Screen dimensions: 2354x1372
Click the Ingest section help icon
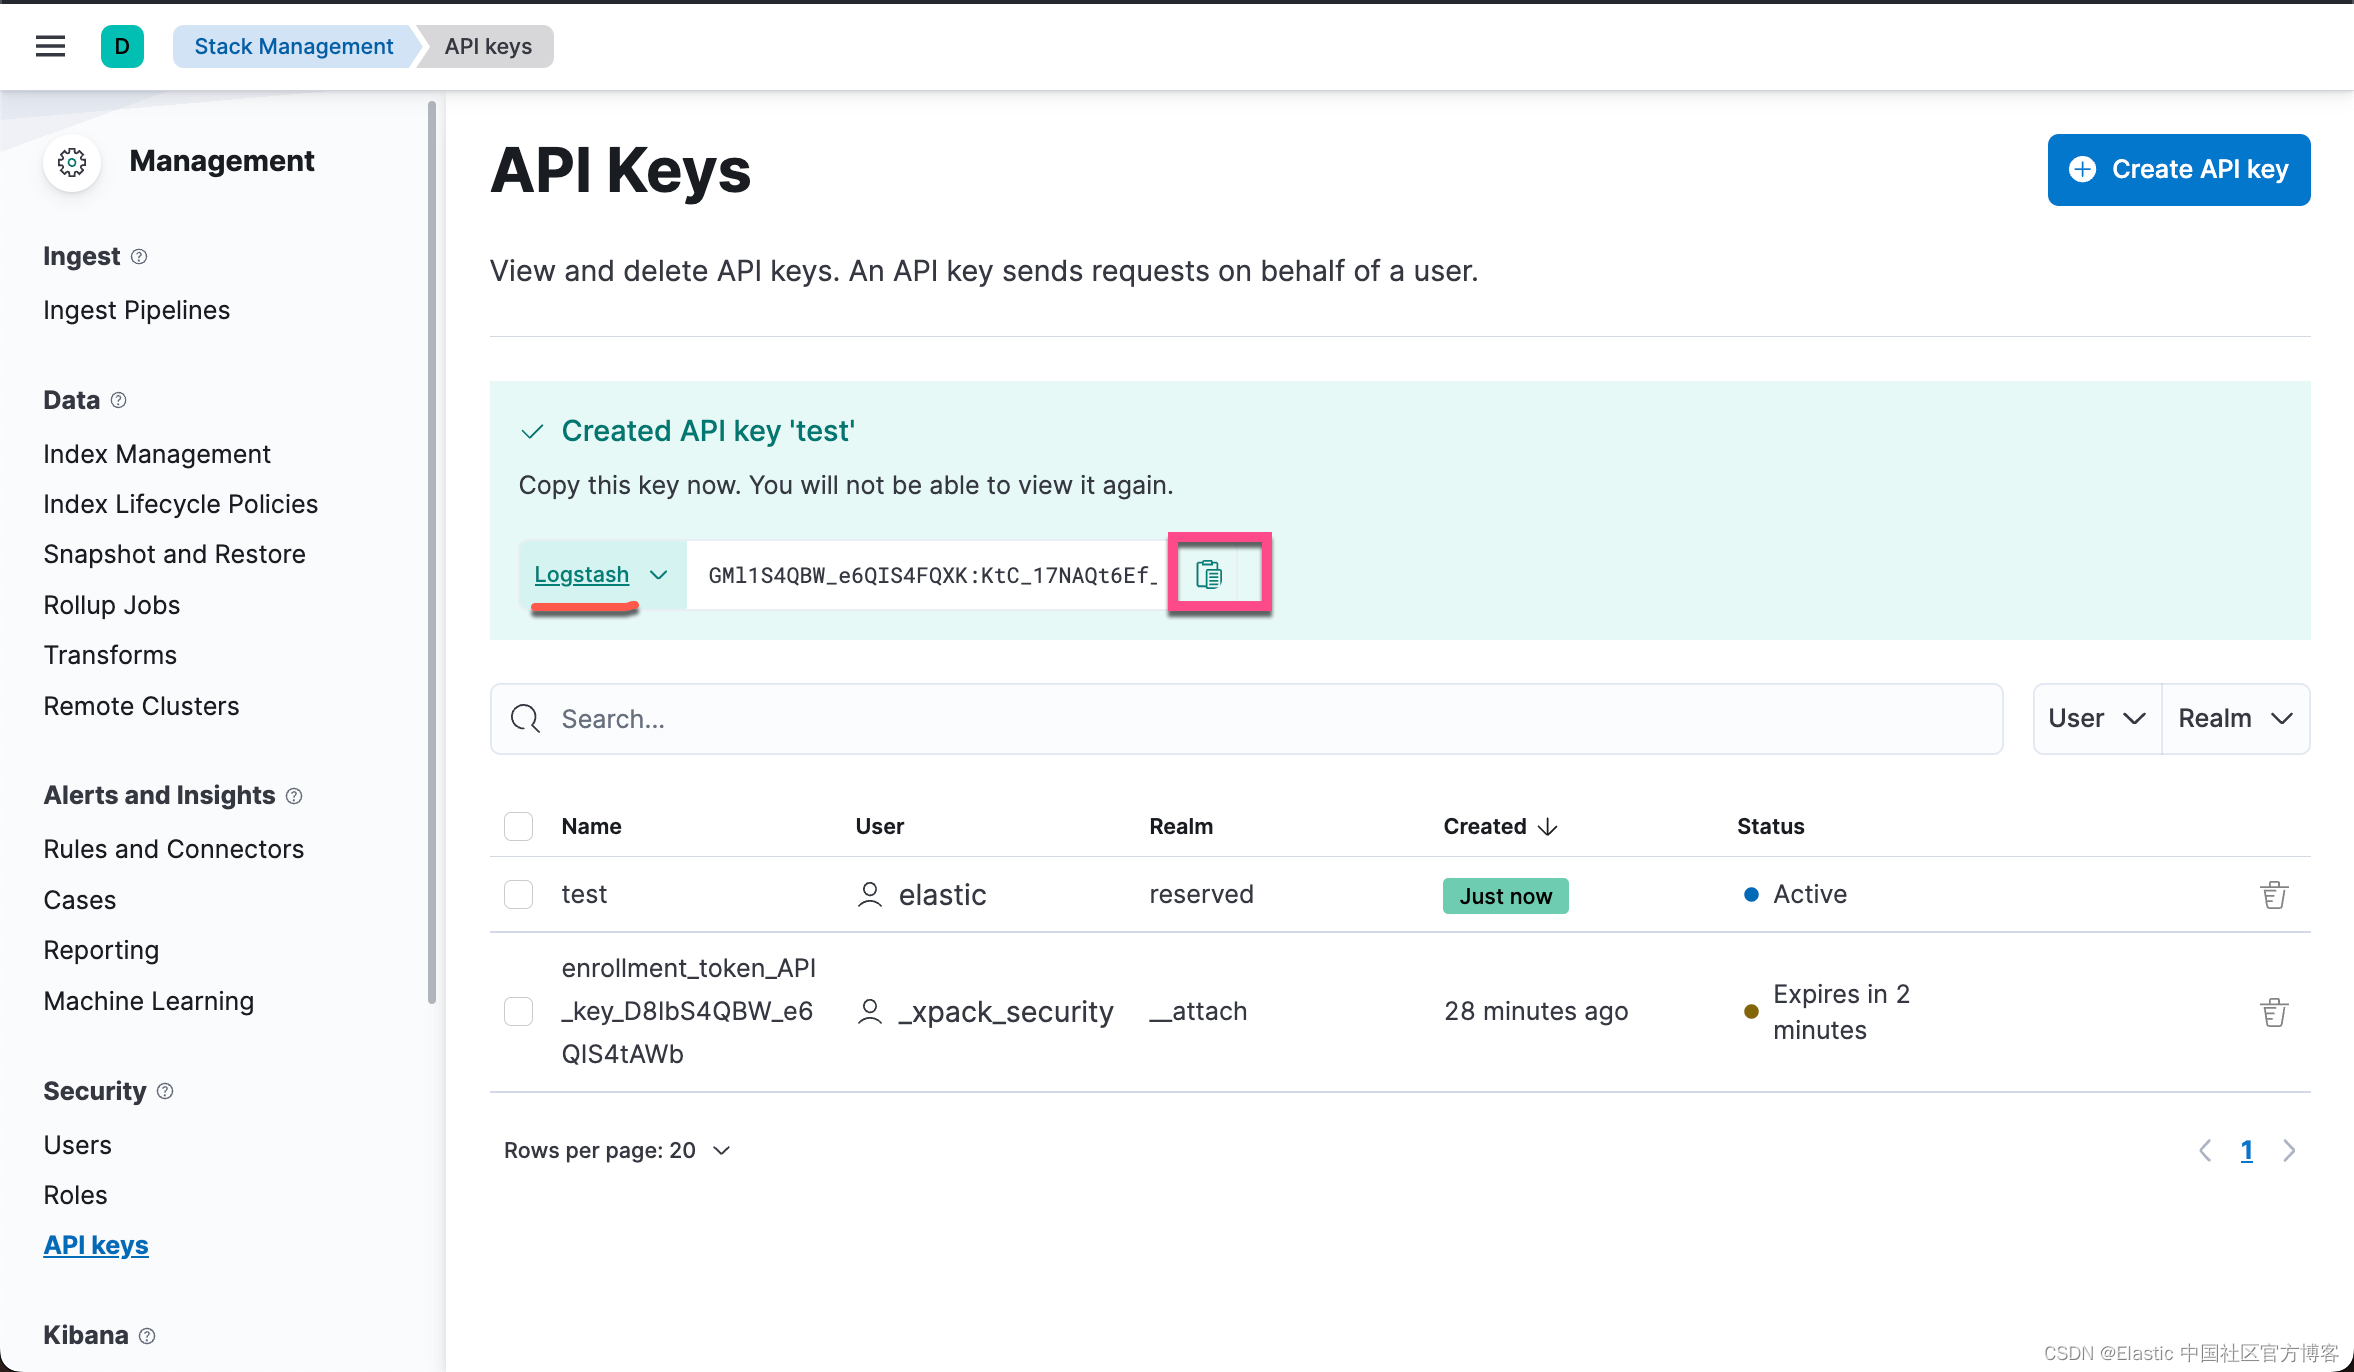point(139,257)
